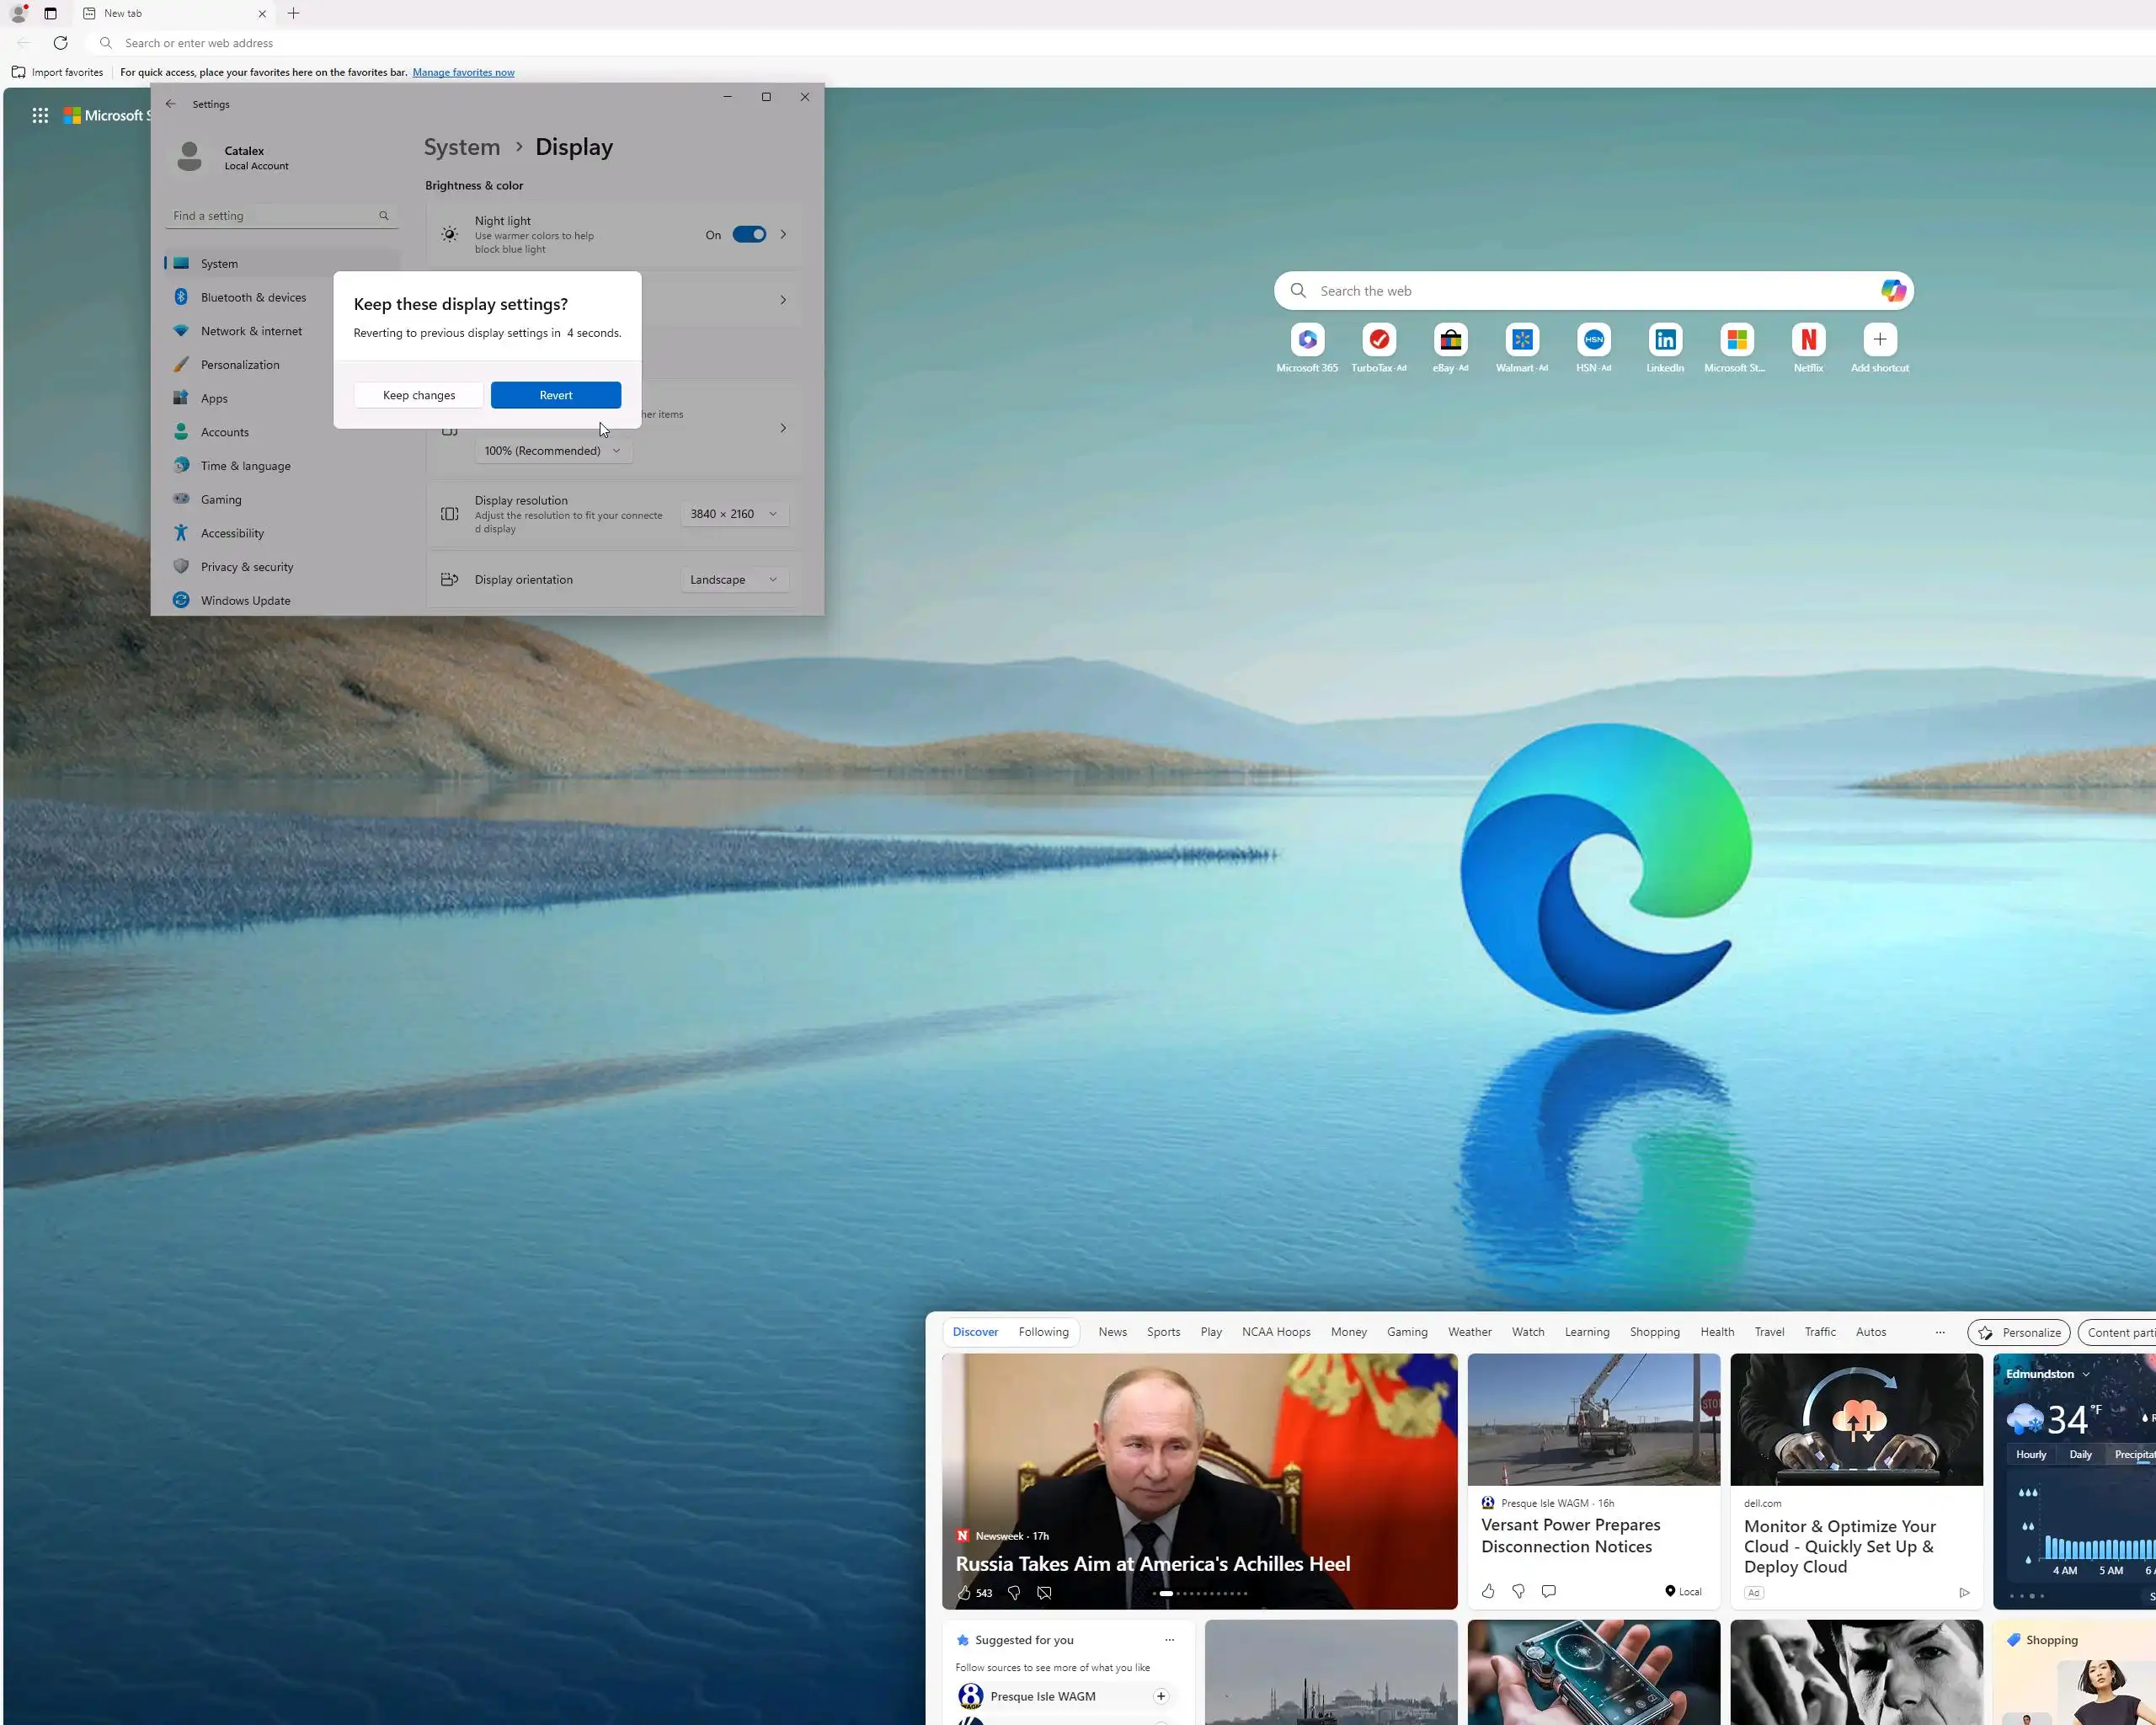This screenshot has width=2156, height=1725.
Task: Open the Display orientation Landscape dropdown
Action: pos(734,580)
